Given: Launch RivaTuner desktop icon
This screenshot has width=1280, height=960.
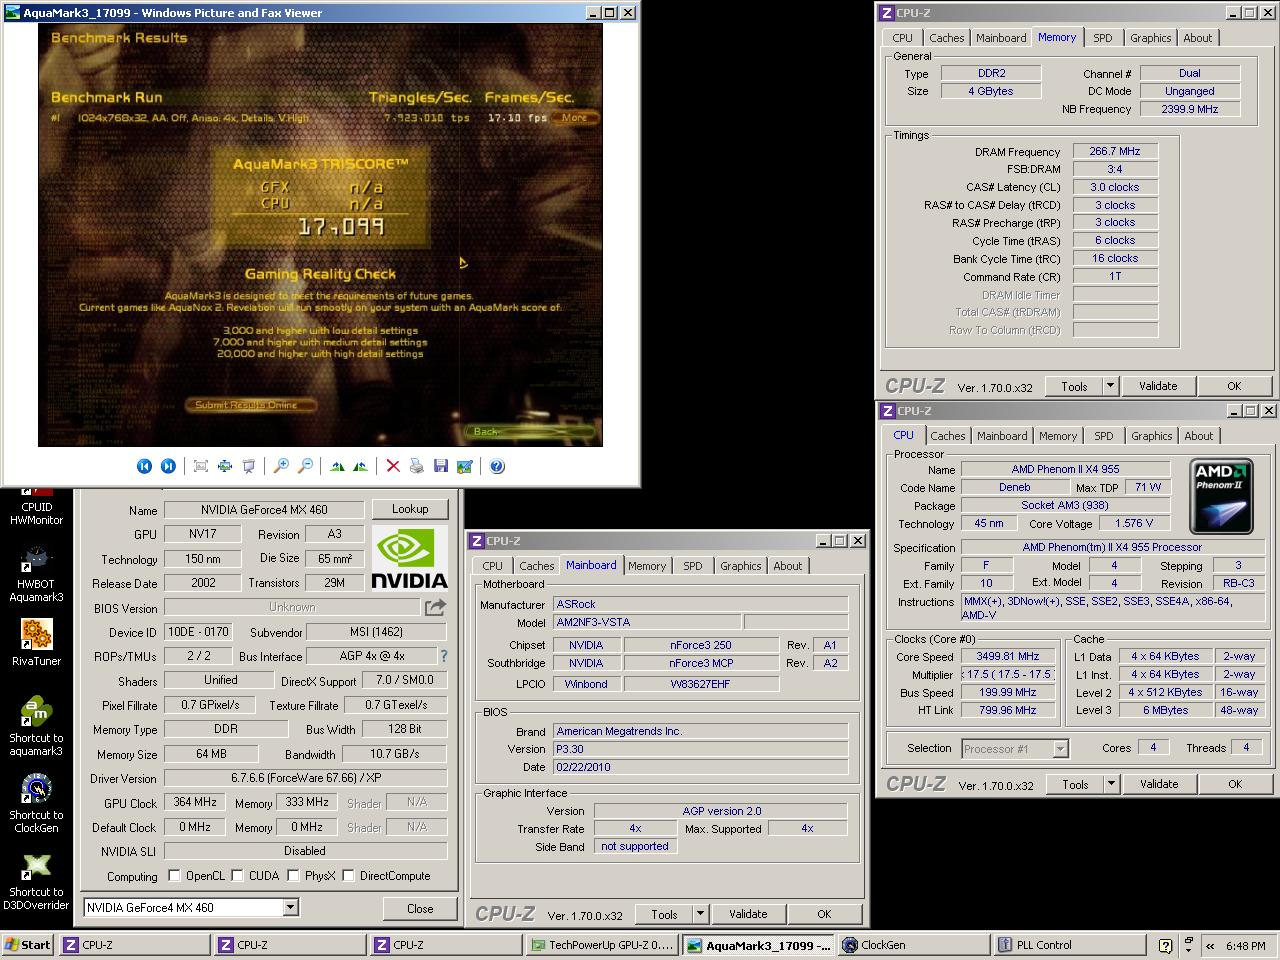Looking at the screenshot, I should [x=36, y=643].
